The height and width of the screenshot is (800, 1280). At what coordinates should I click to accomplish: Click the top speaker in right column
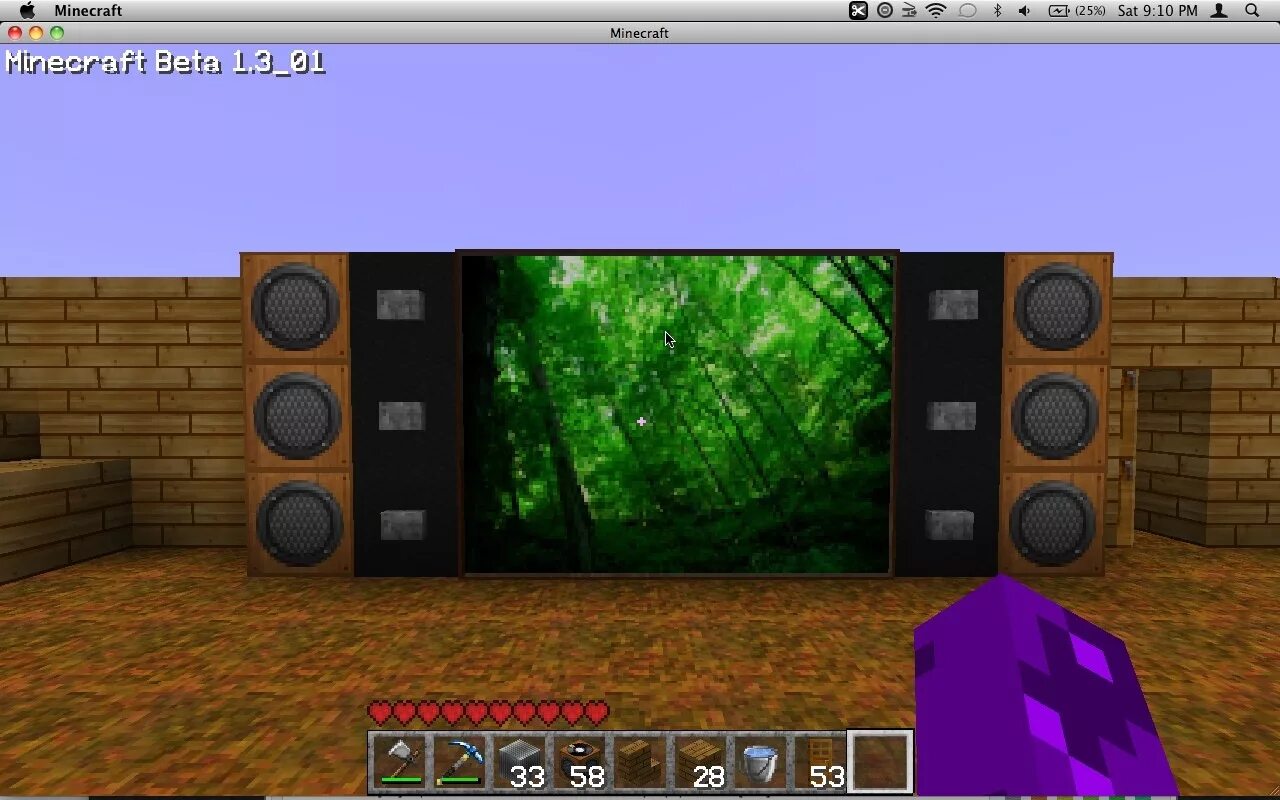[x=1058, y=306]
